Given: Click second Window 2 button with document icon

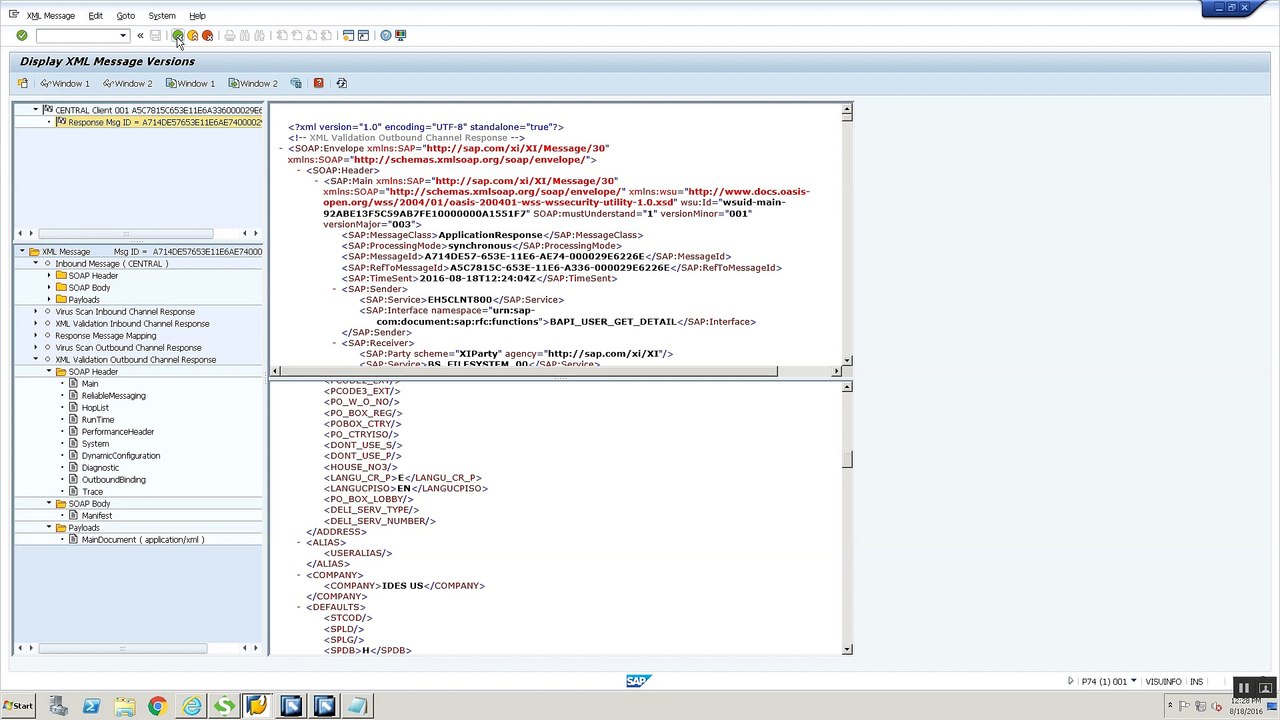Looking at the screenshot, I should [253, 83].
